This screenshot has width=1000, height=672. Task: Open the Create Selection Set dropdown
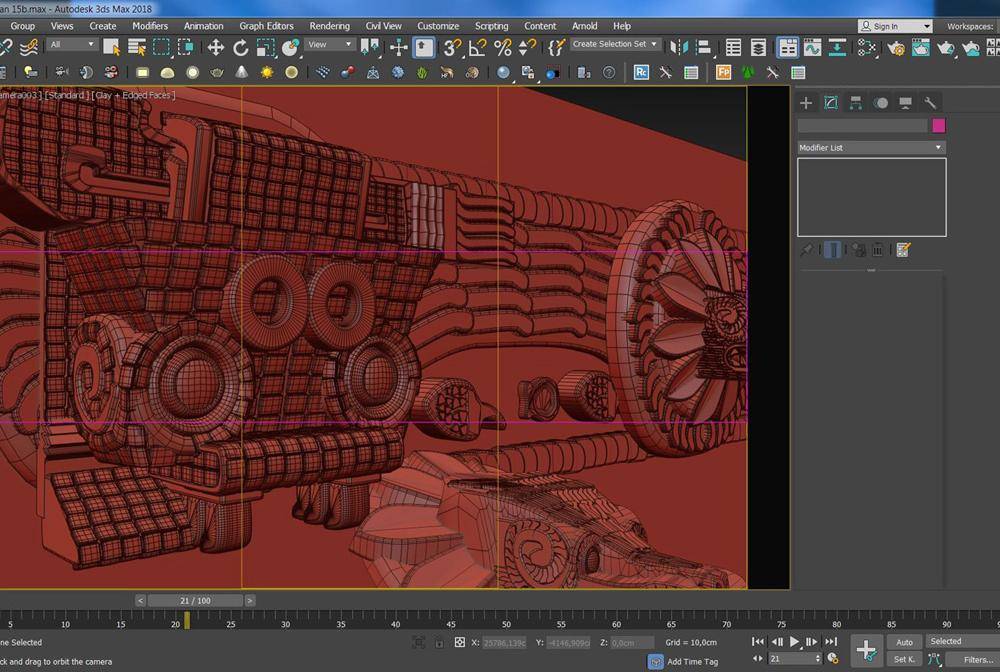(615, 44)
